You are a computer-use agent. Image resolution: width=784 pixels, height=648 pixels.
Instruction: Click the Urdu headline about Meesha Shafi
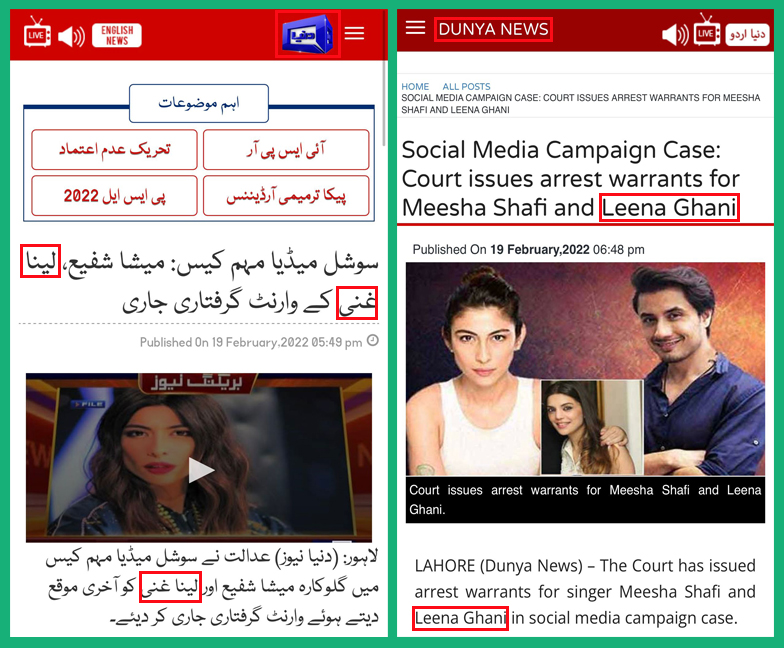point(200,282)
